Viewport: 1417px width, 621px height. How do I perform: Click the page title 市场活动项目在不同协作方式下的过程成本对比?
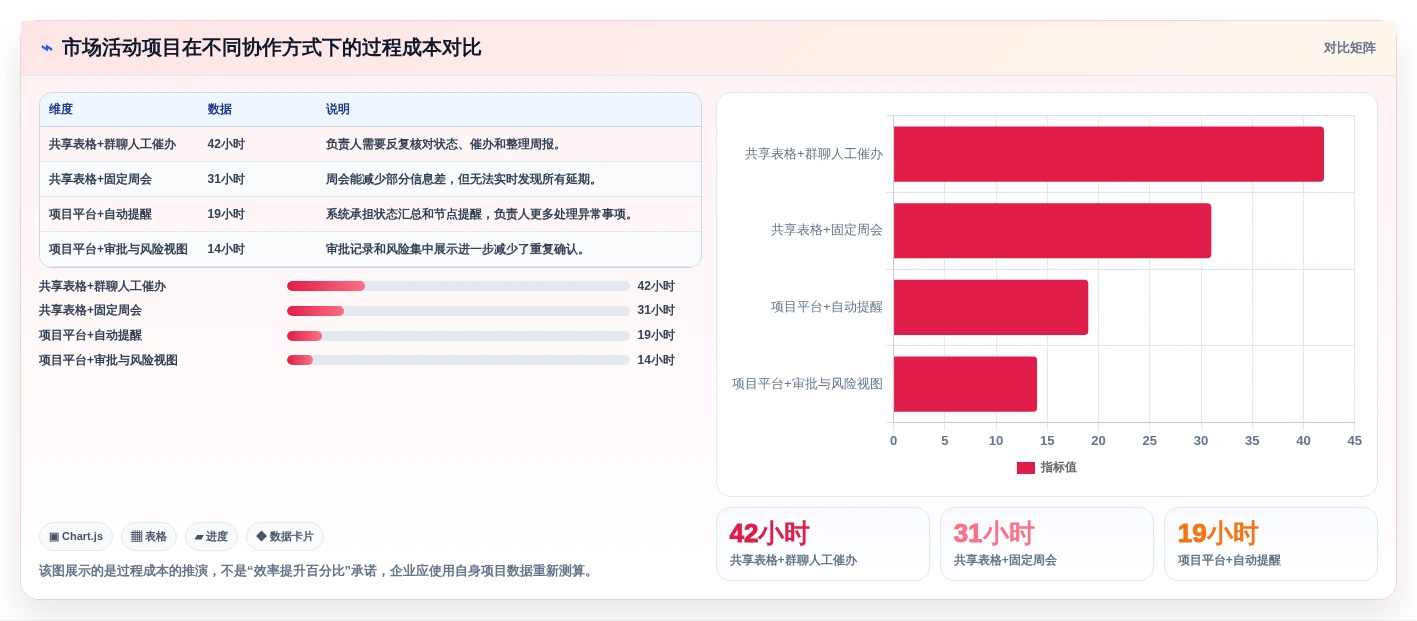(271, 48)
